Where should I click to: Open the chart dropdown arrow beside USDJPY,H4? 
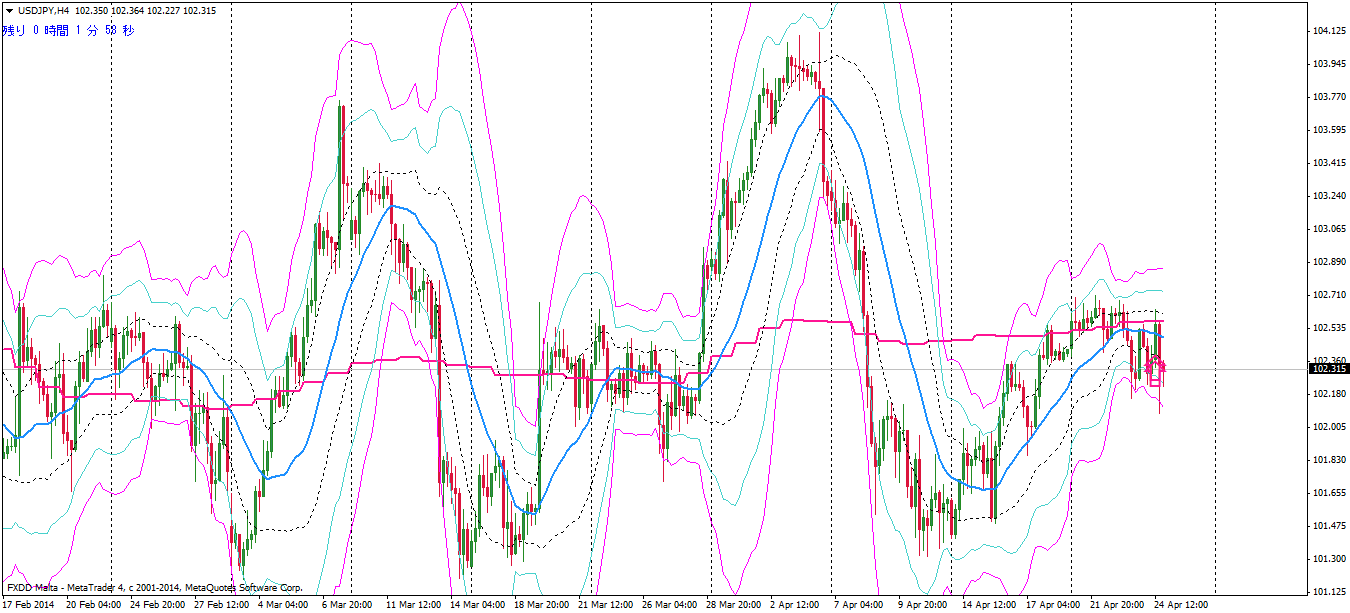click(9, 10)
